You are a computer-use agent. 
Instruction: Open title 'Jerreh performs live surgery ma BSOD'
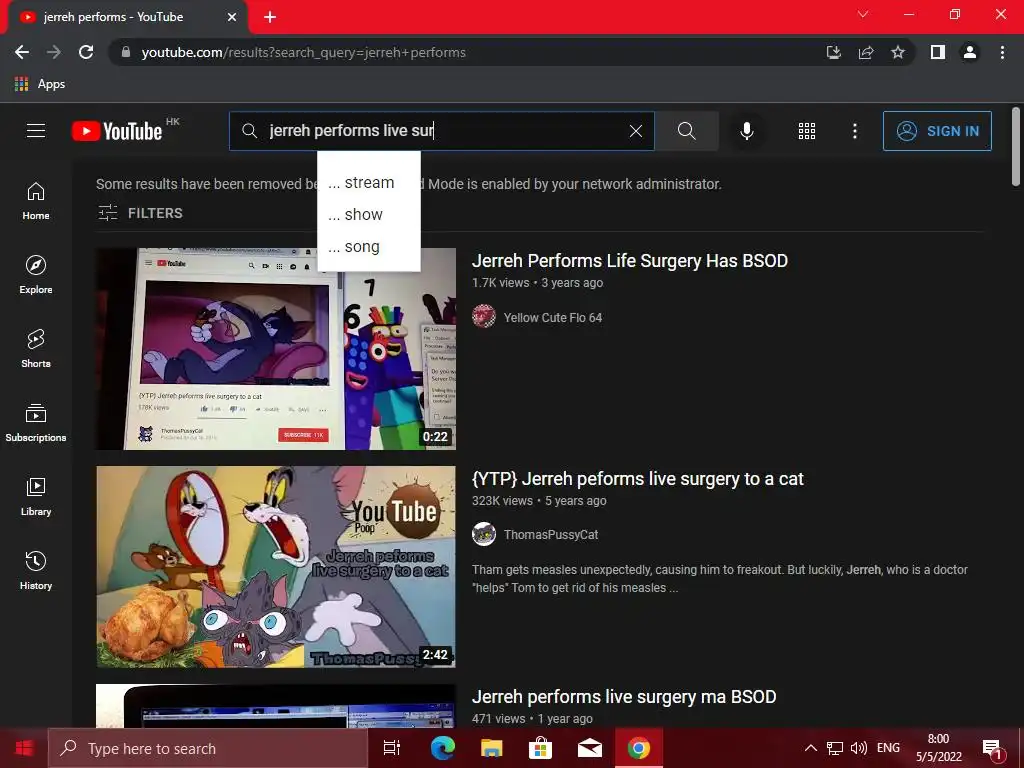coord(624,697)
